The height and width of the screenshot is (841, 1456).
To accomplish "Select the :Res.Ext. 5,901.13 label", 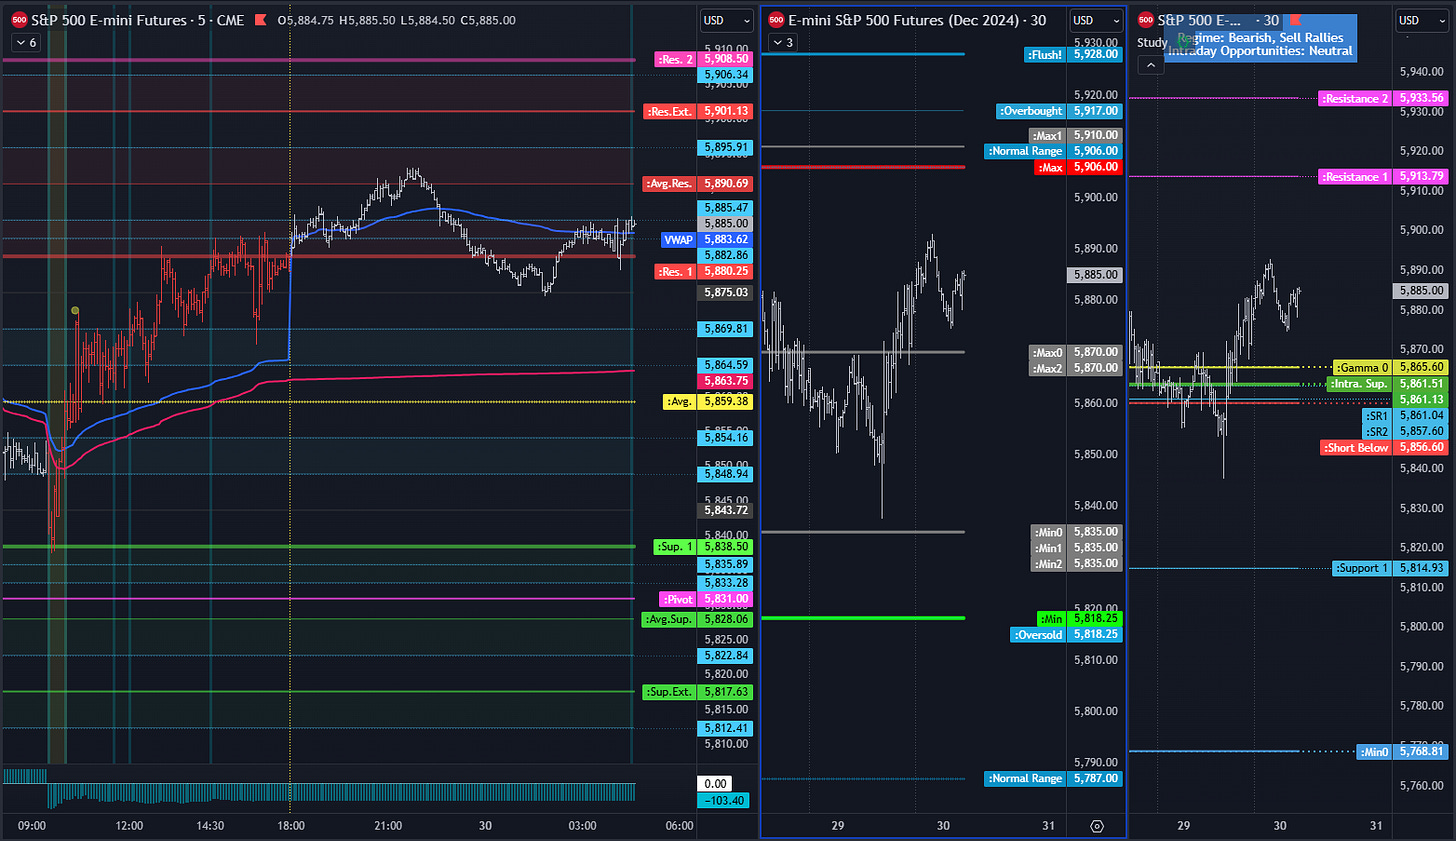I will click(x=698, y=111).
